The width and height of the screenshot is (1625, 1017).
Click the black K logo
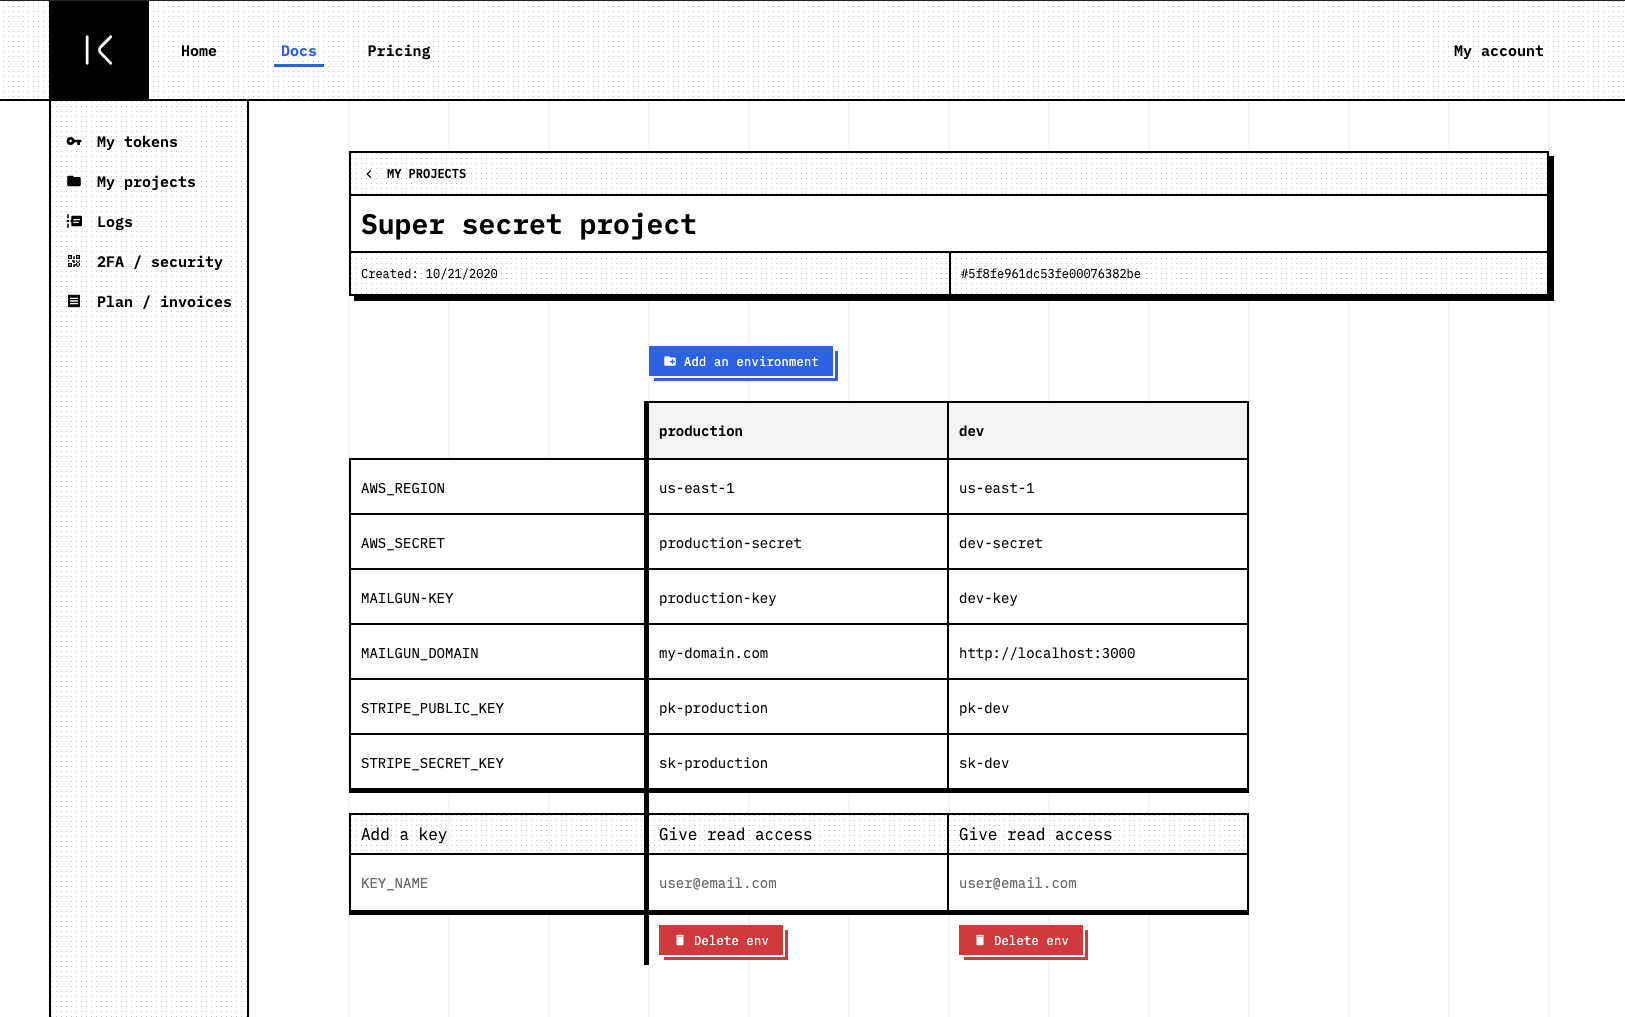[x=99, y=50]
